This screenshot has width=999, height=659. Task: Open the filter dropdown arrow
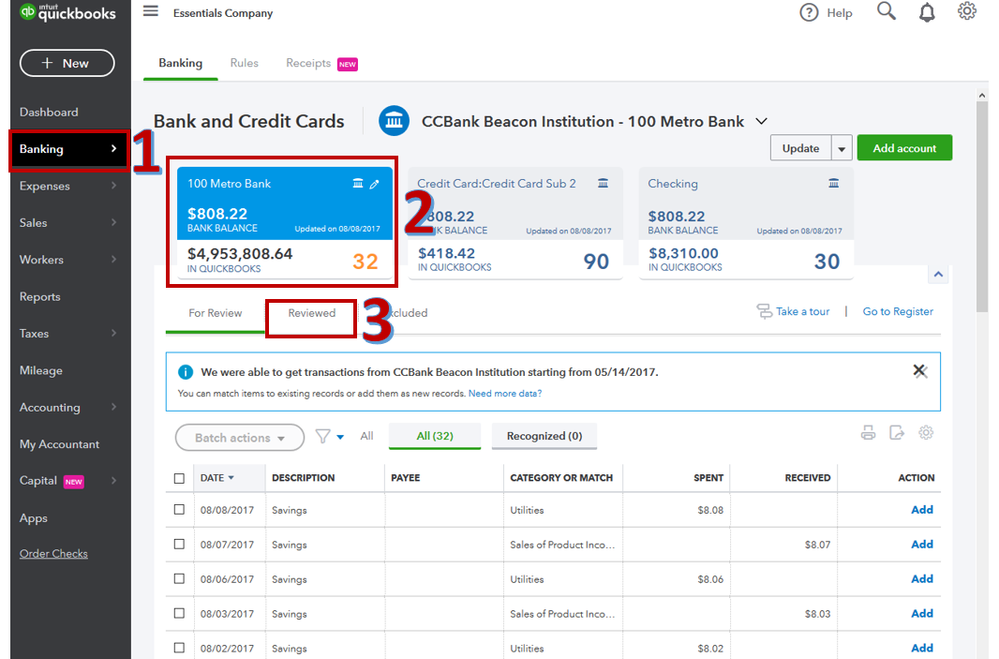point(340,437)
